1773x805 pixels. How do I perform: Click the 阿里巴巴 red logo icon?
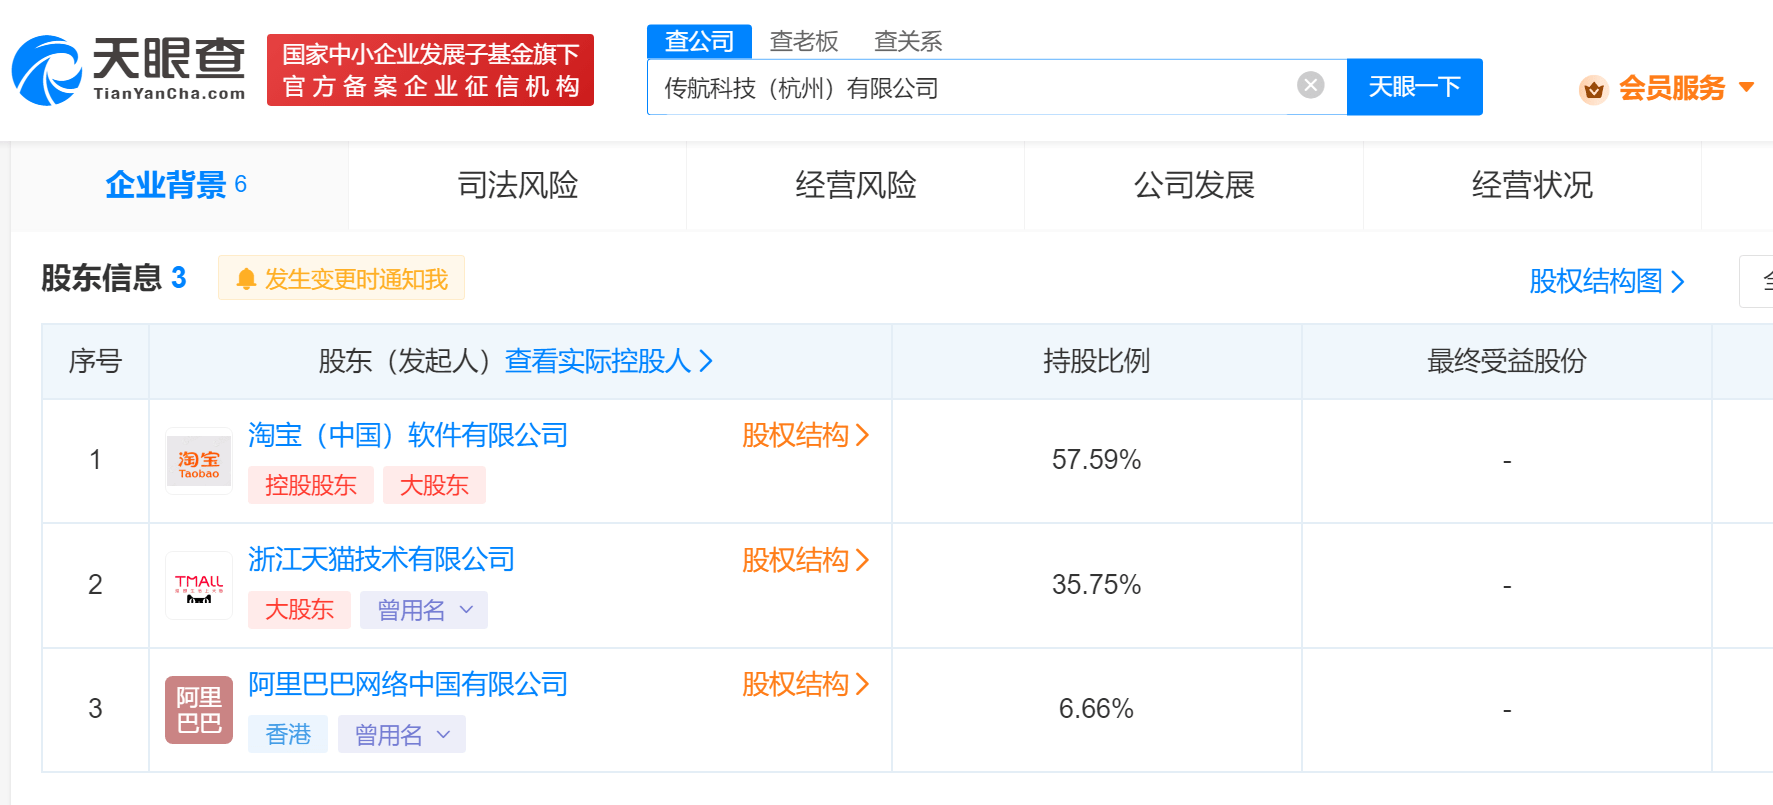(x=199, y=710)
